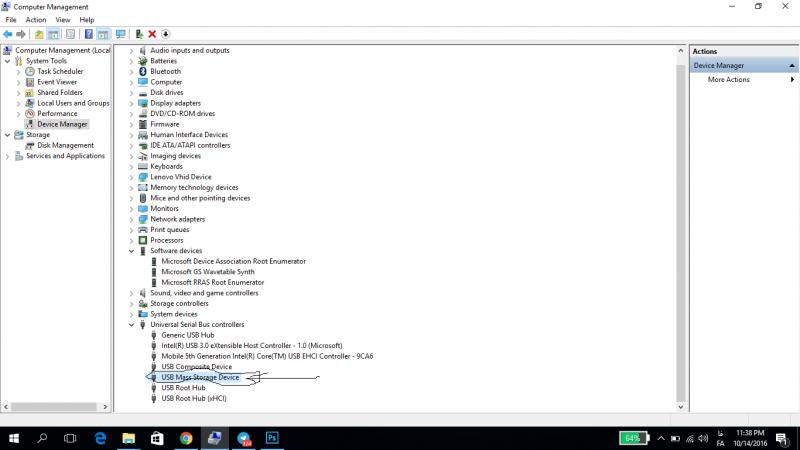Select Device Manager in the left tree
Screen dimensions: 800x450
tap(62, 124)
